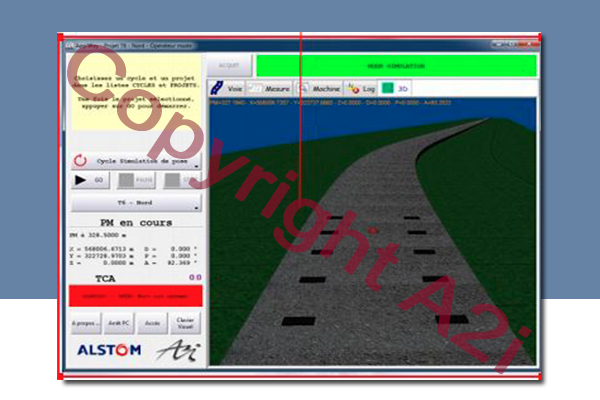The image size is (600, 400).
Task: Click the green MODE SIMULATION status bar
Action: click(x=396, y=65)
